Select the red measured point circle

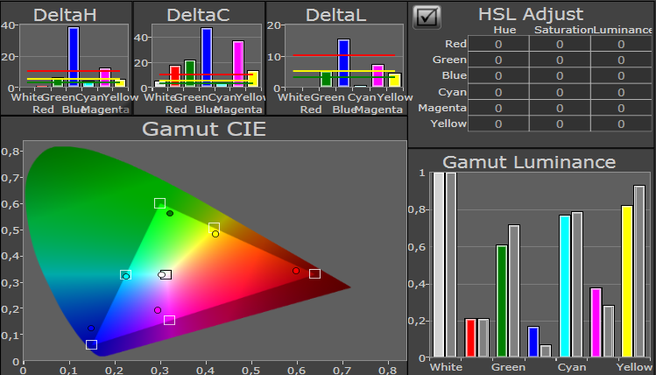(296, 271)
